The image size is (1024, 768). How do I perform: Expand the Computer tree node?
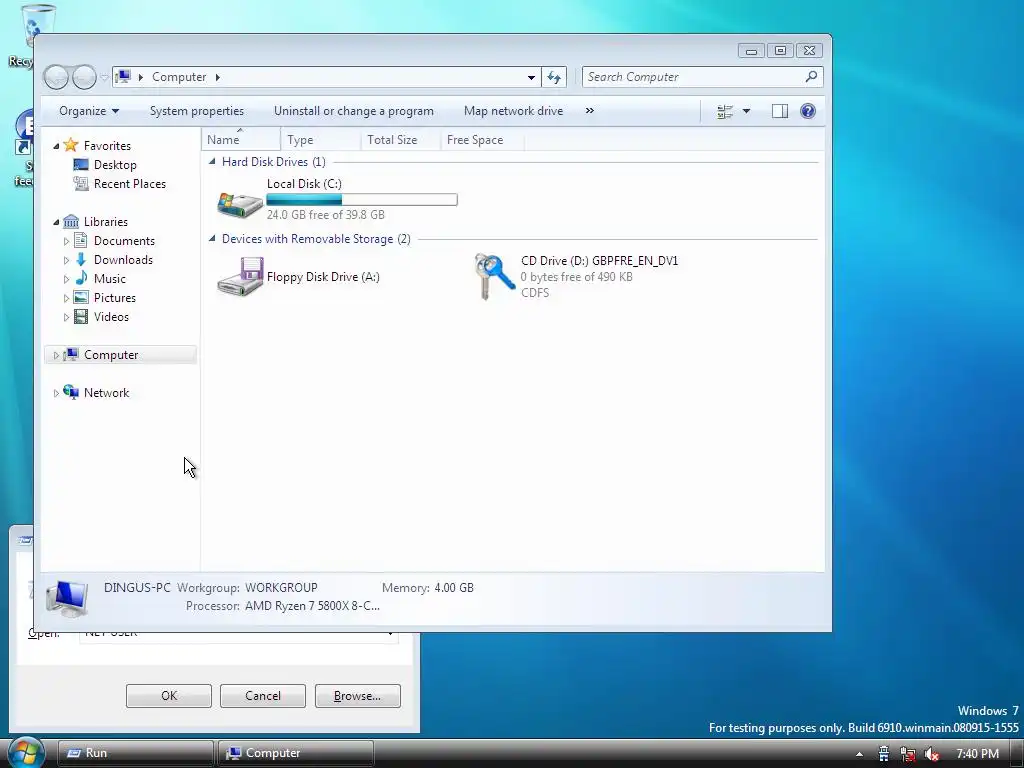pyautogui.click(x=56, y=355)
